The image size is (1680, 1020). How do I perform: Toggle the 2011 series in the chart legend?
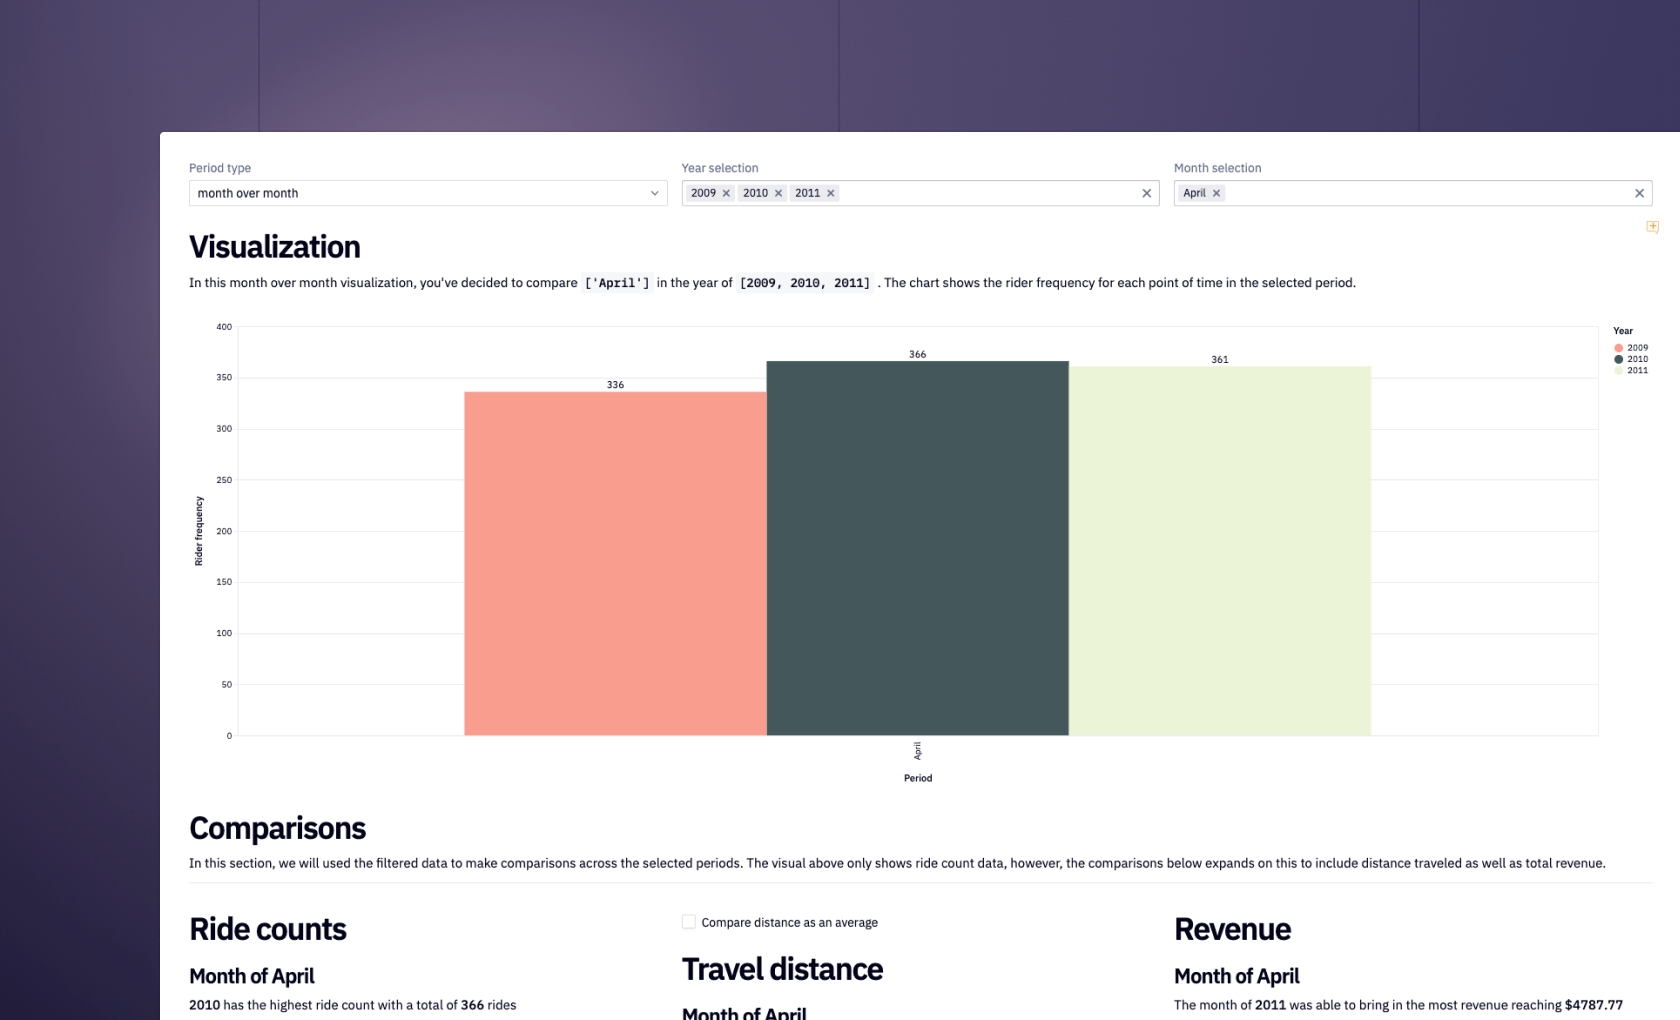click(1637, 370)
